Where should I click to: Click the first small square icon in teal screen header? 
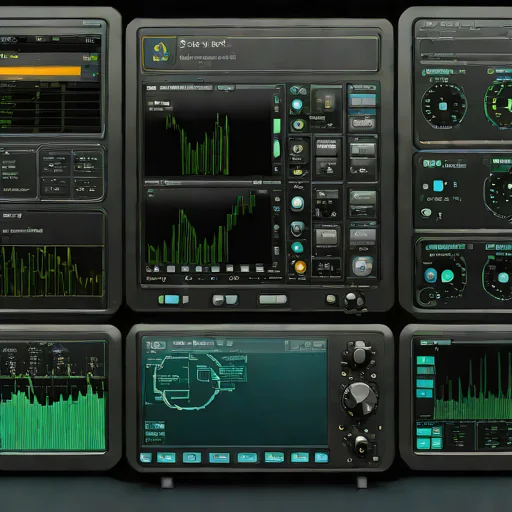point(220,343)
